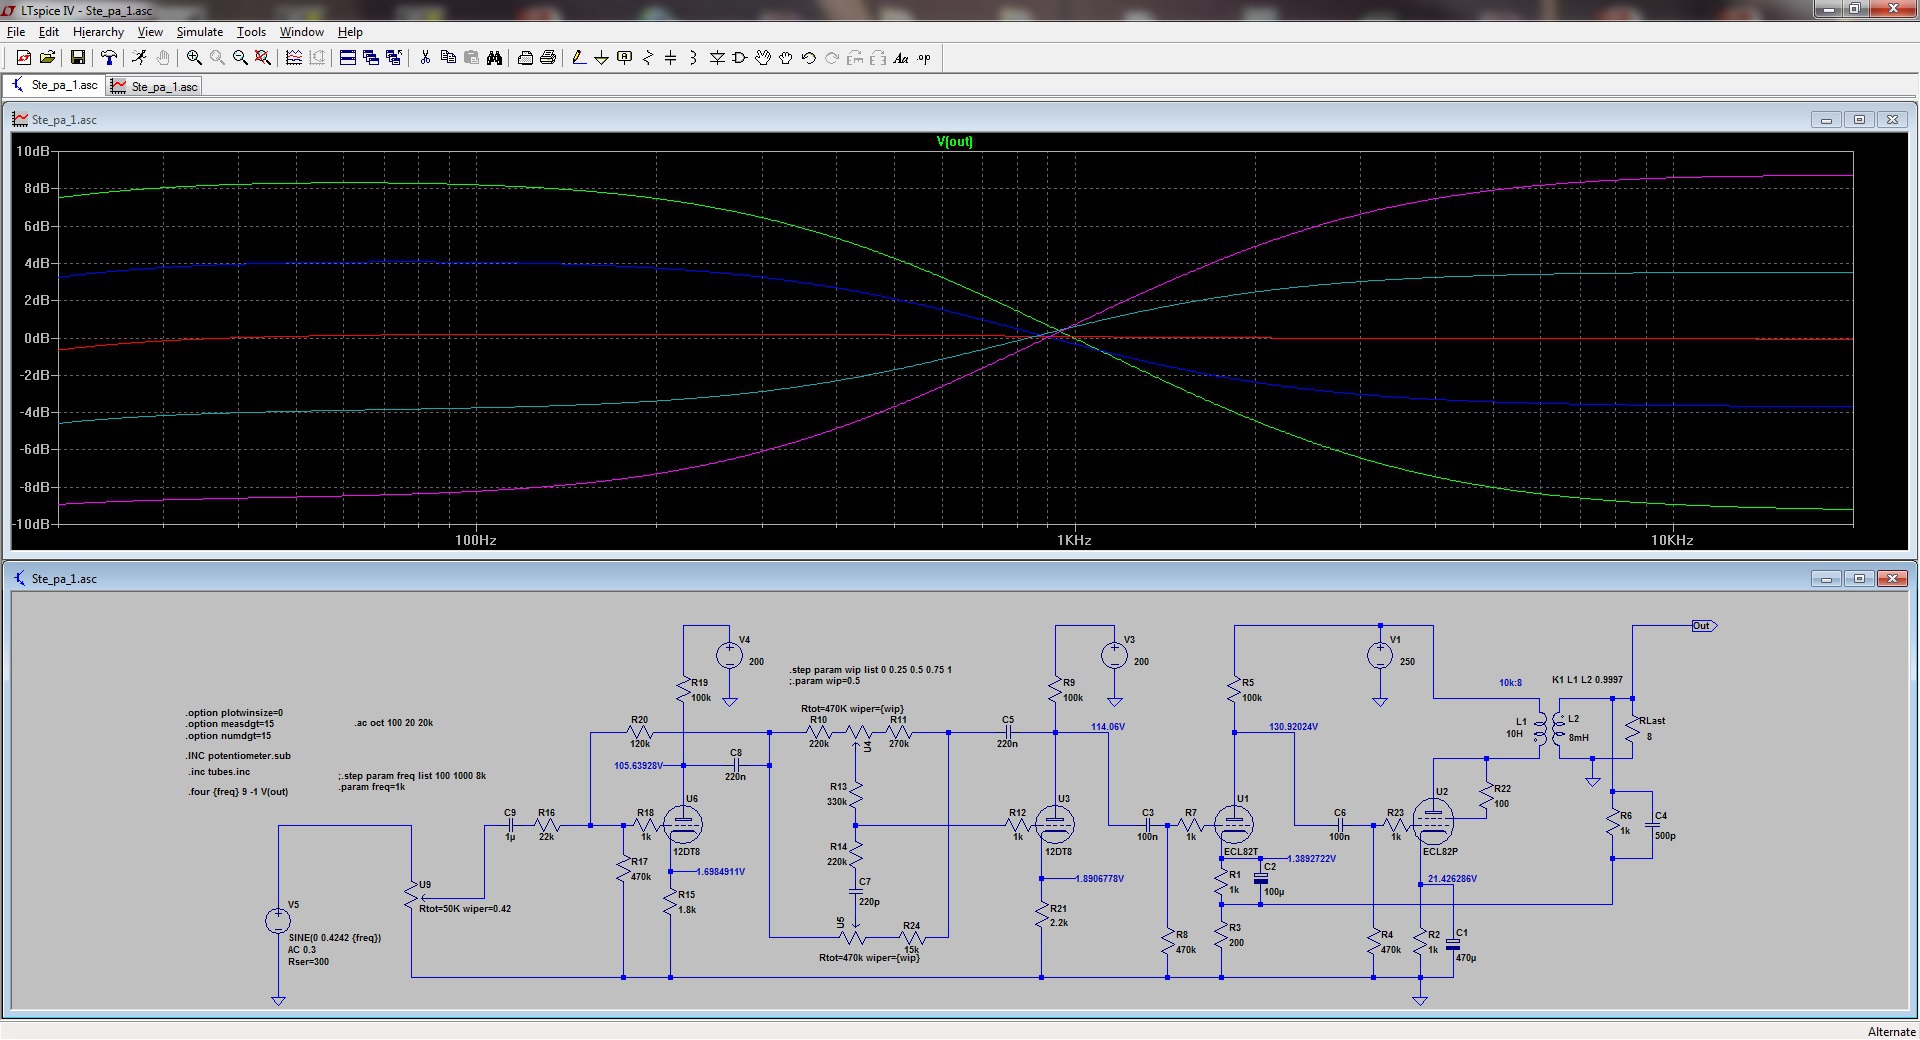The height and width of the screenshot is (1040, 1920).
Task: Click the Tile Windows Horizontally icon
Action: pyautogui.click(x=348, y=58)
